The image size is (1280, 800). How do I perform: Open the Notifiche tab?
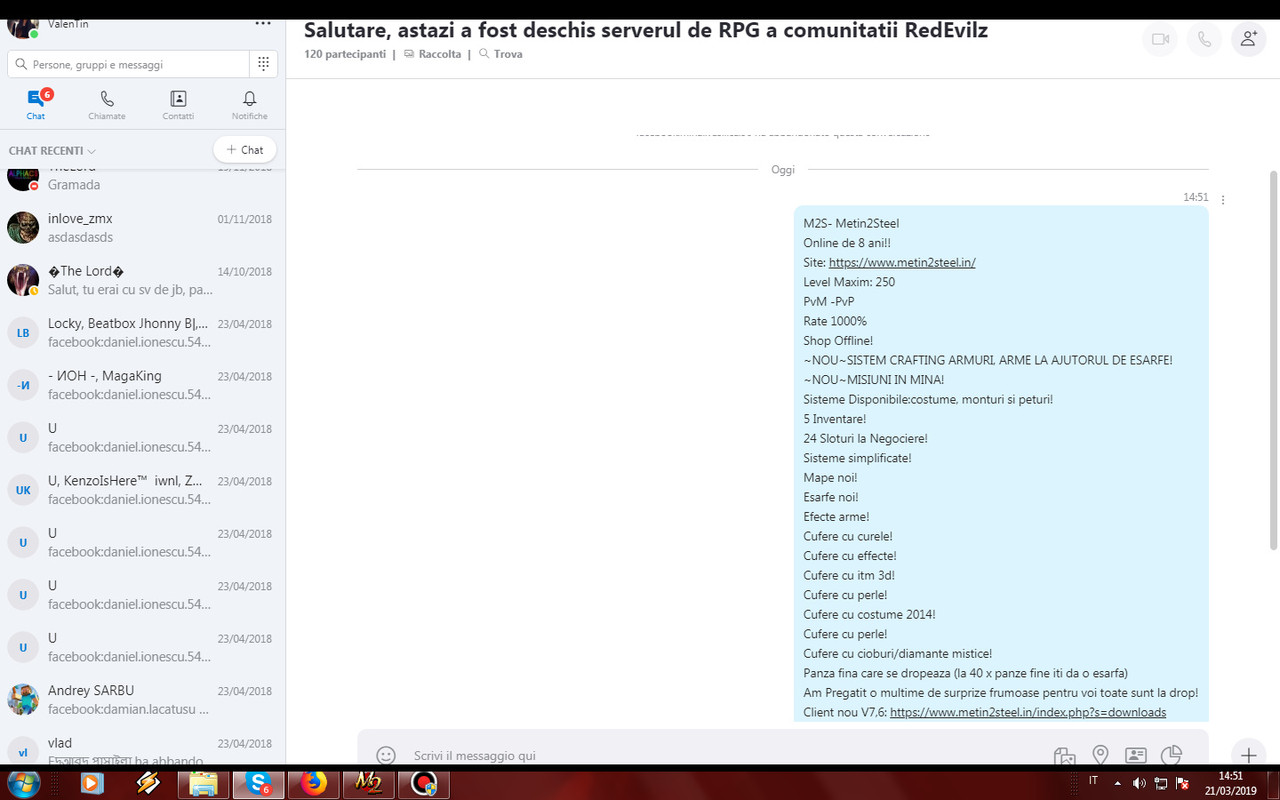coord(250,104)
